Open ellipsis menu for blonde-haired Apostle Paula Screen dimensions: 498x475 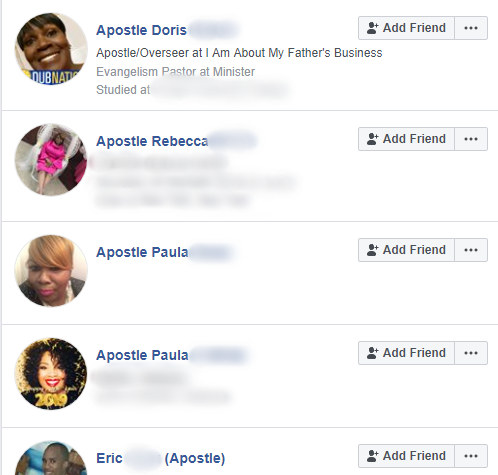(471, 250)
